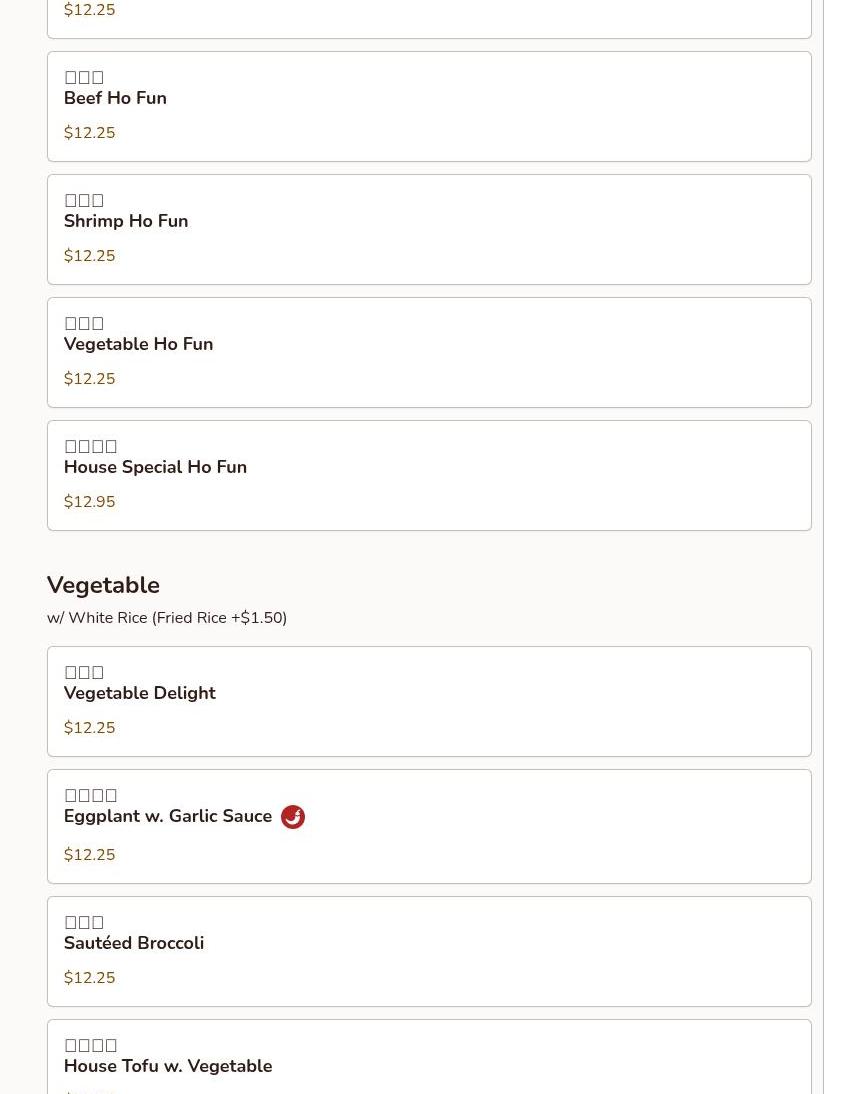Open Vegetable Delight item
The image size is (844, 1094).
click(429, 701)
